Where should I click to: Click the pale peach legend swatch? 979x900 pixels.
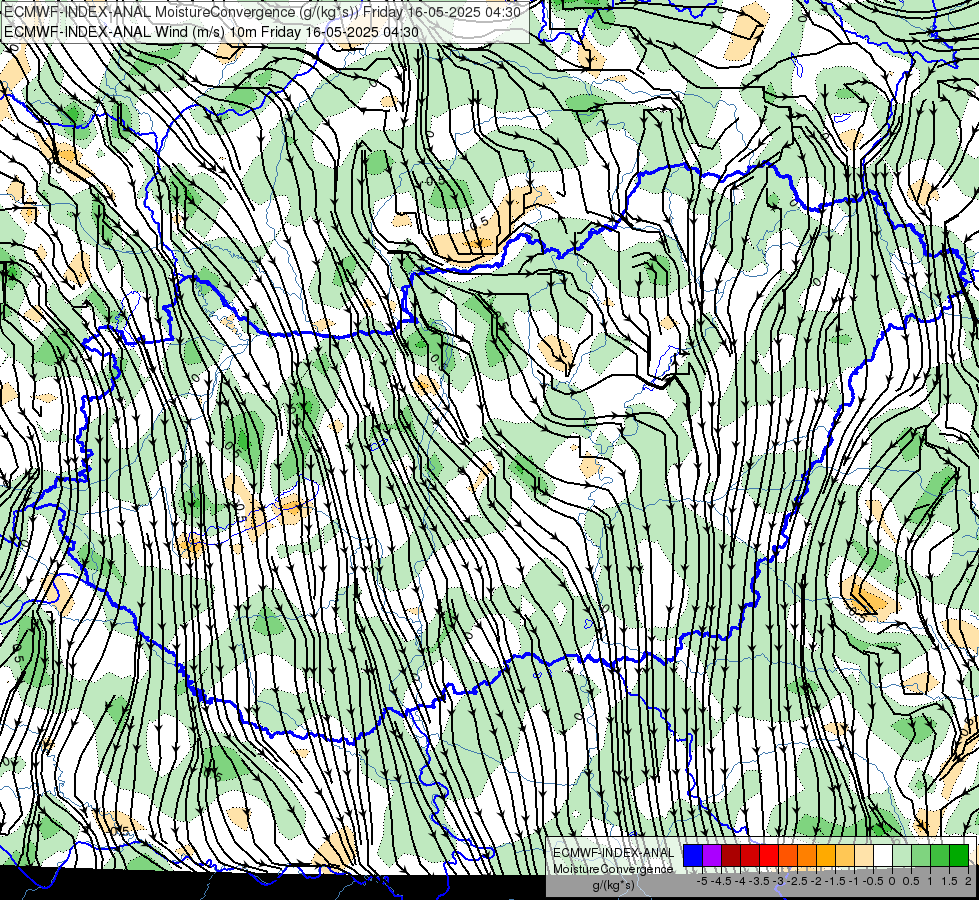864,856
